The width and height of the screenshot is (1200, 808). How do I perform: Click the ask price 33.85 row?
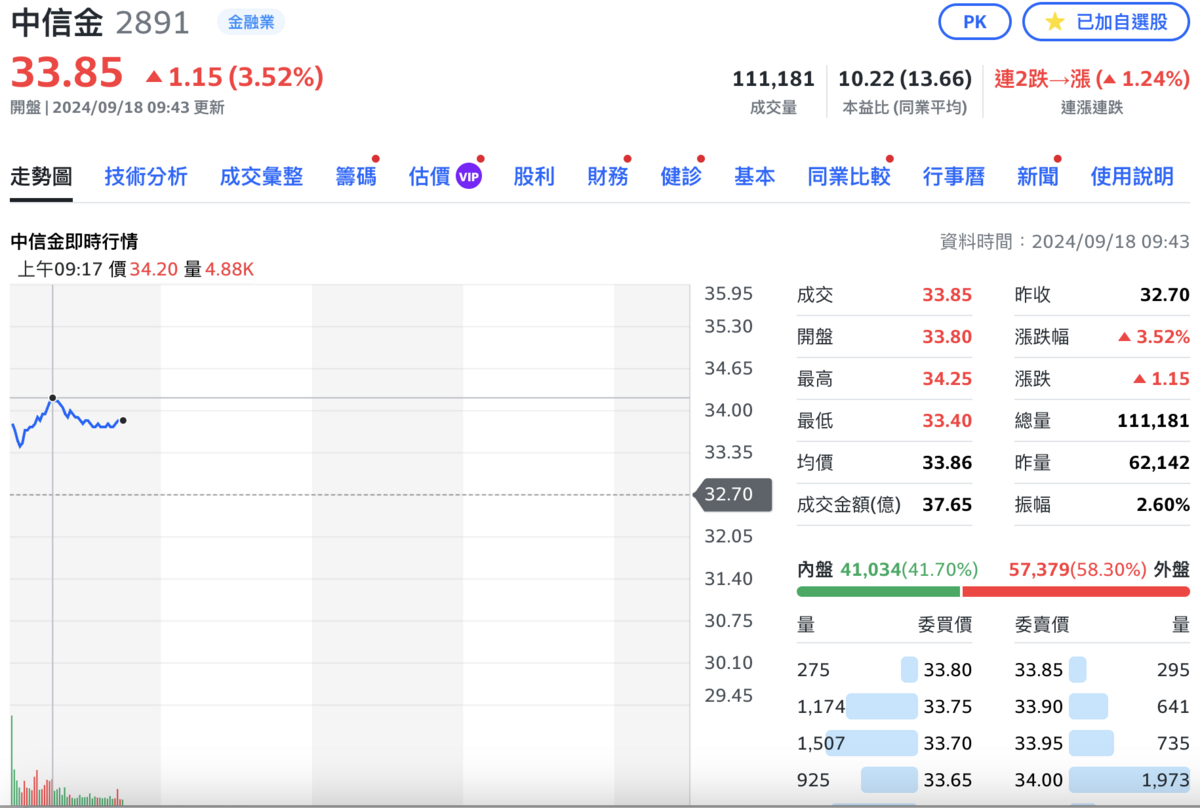click(1102, 670)
